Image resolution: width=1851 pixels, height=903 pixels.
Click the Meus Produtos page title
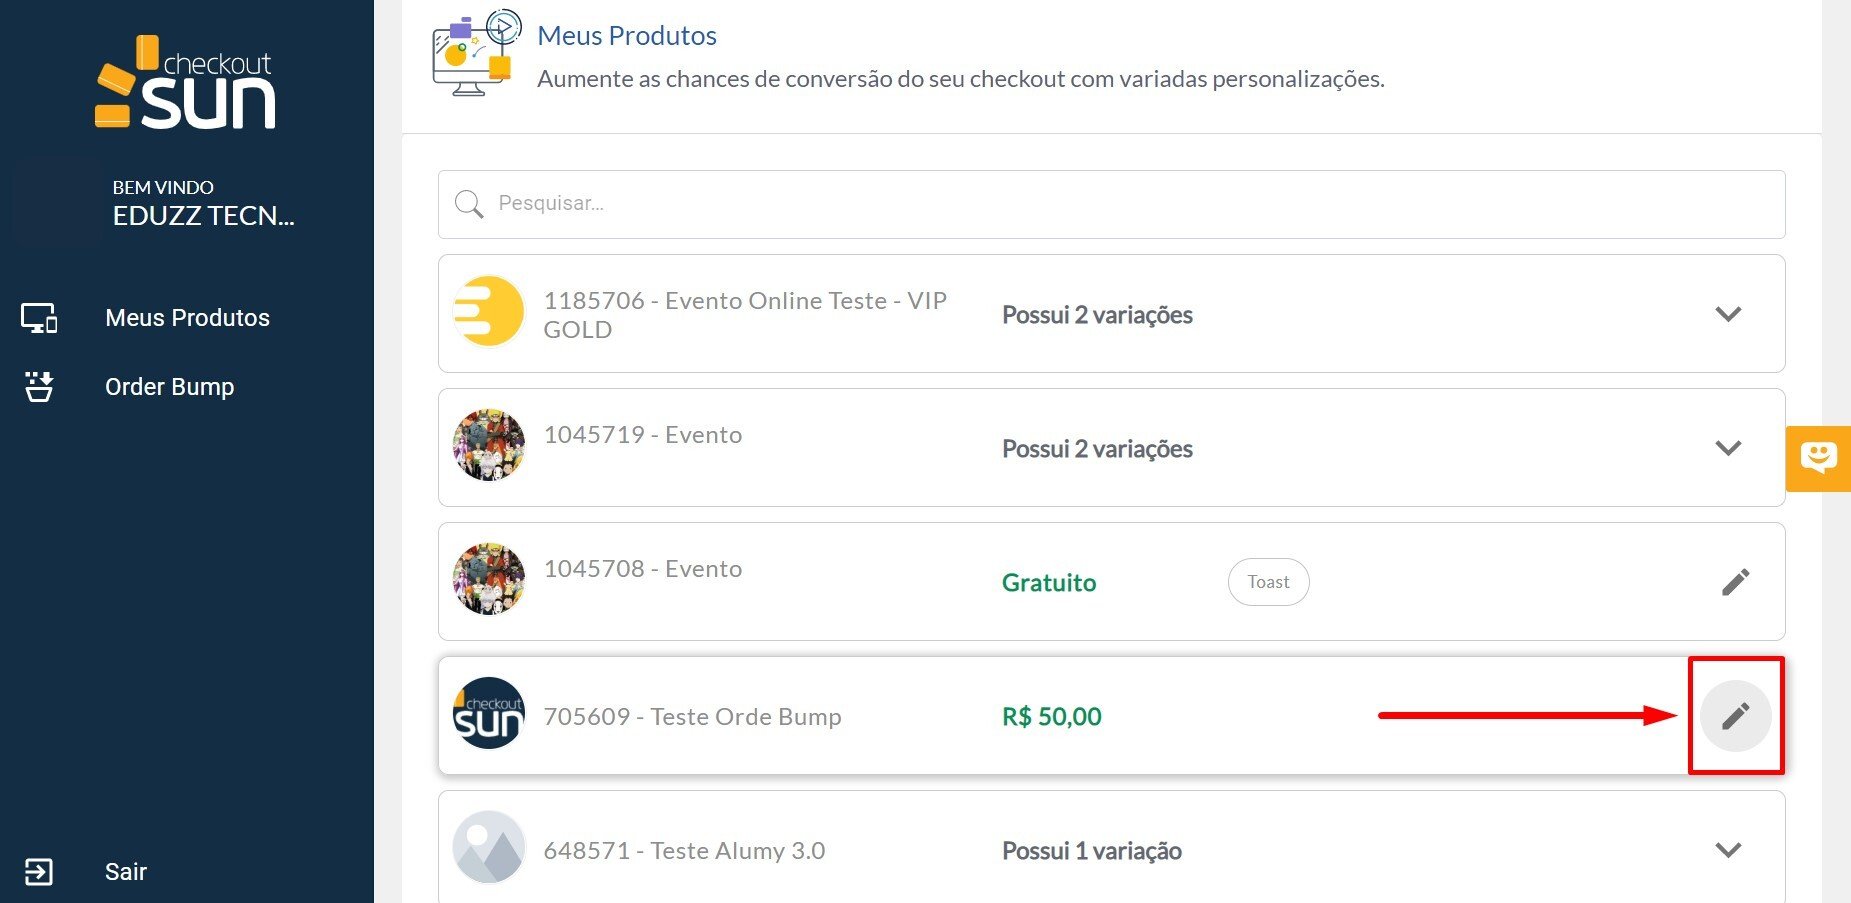627,36
